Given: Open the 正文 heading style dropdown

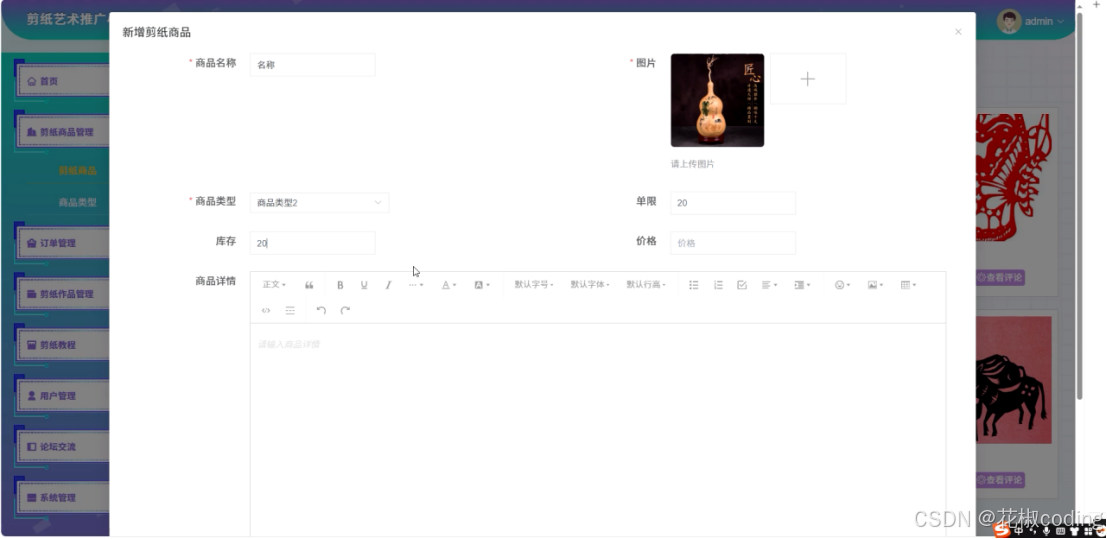Looking at the screenshot, I should coord(274,285).
